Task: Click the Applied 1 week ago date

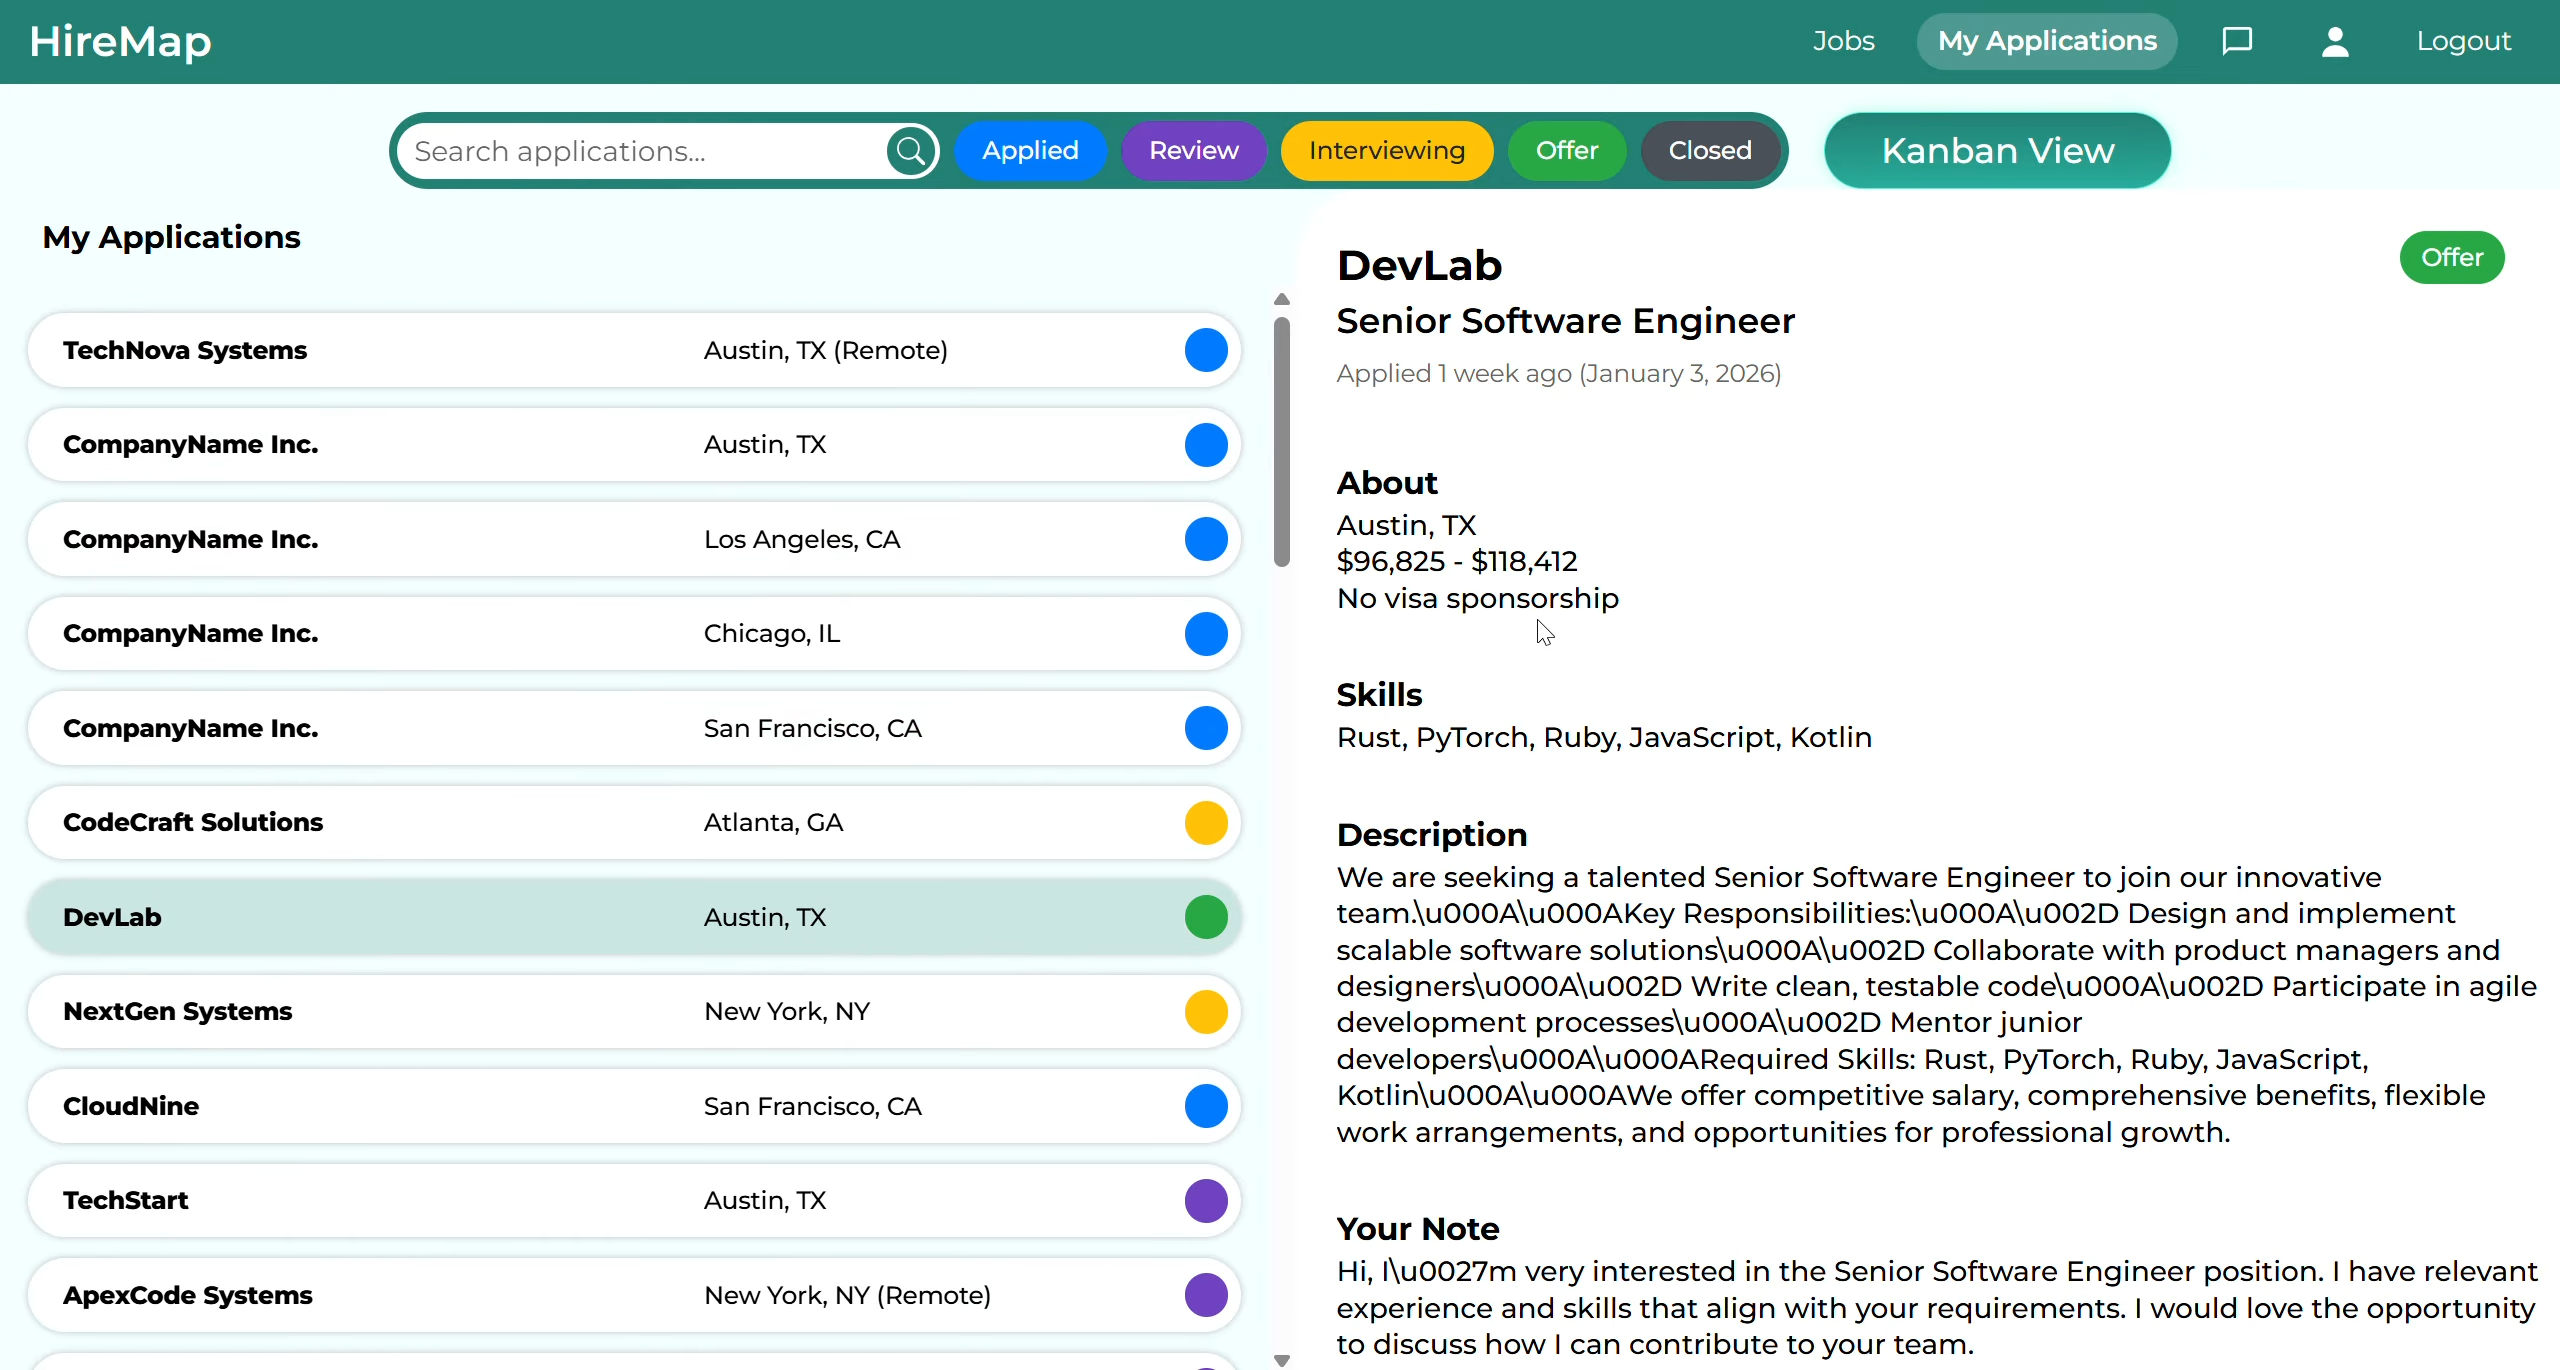Action: click(1559, 374)
